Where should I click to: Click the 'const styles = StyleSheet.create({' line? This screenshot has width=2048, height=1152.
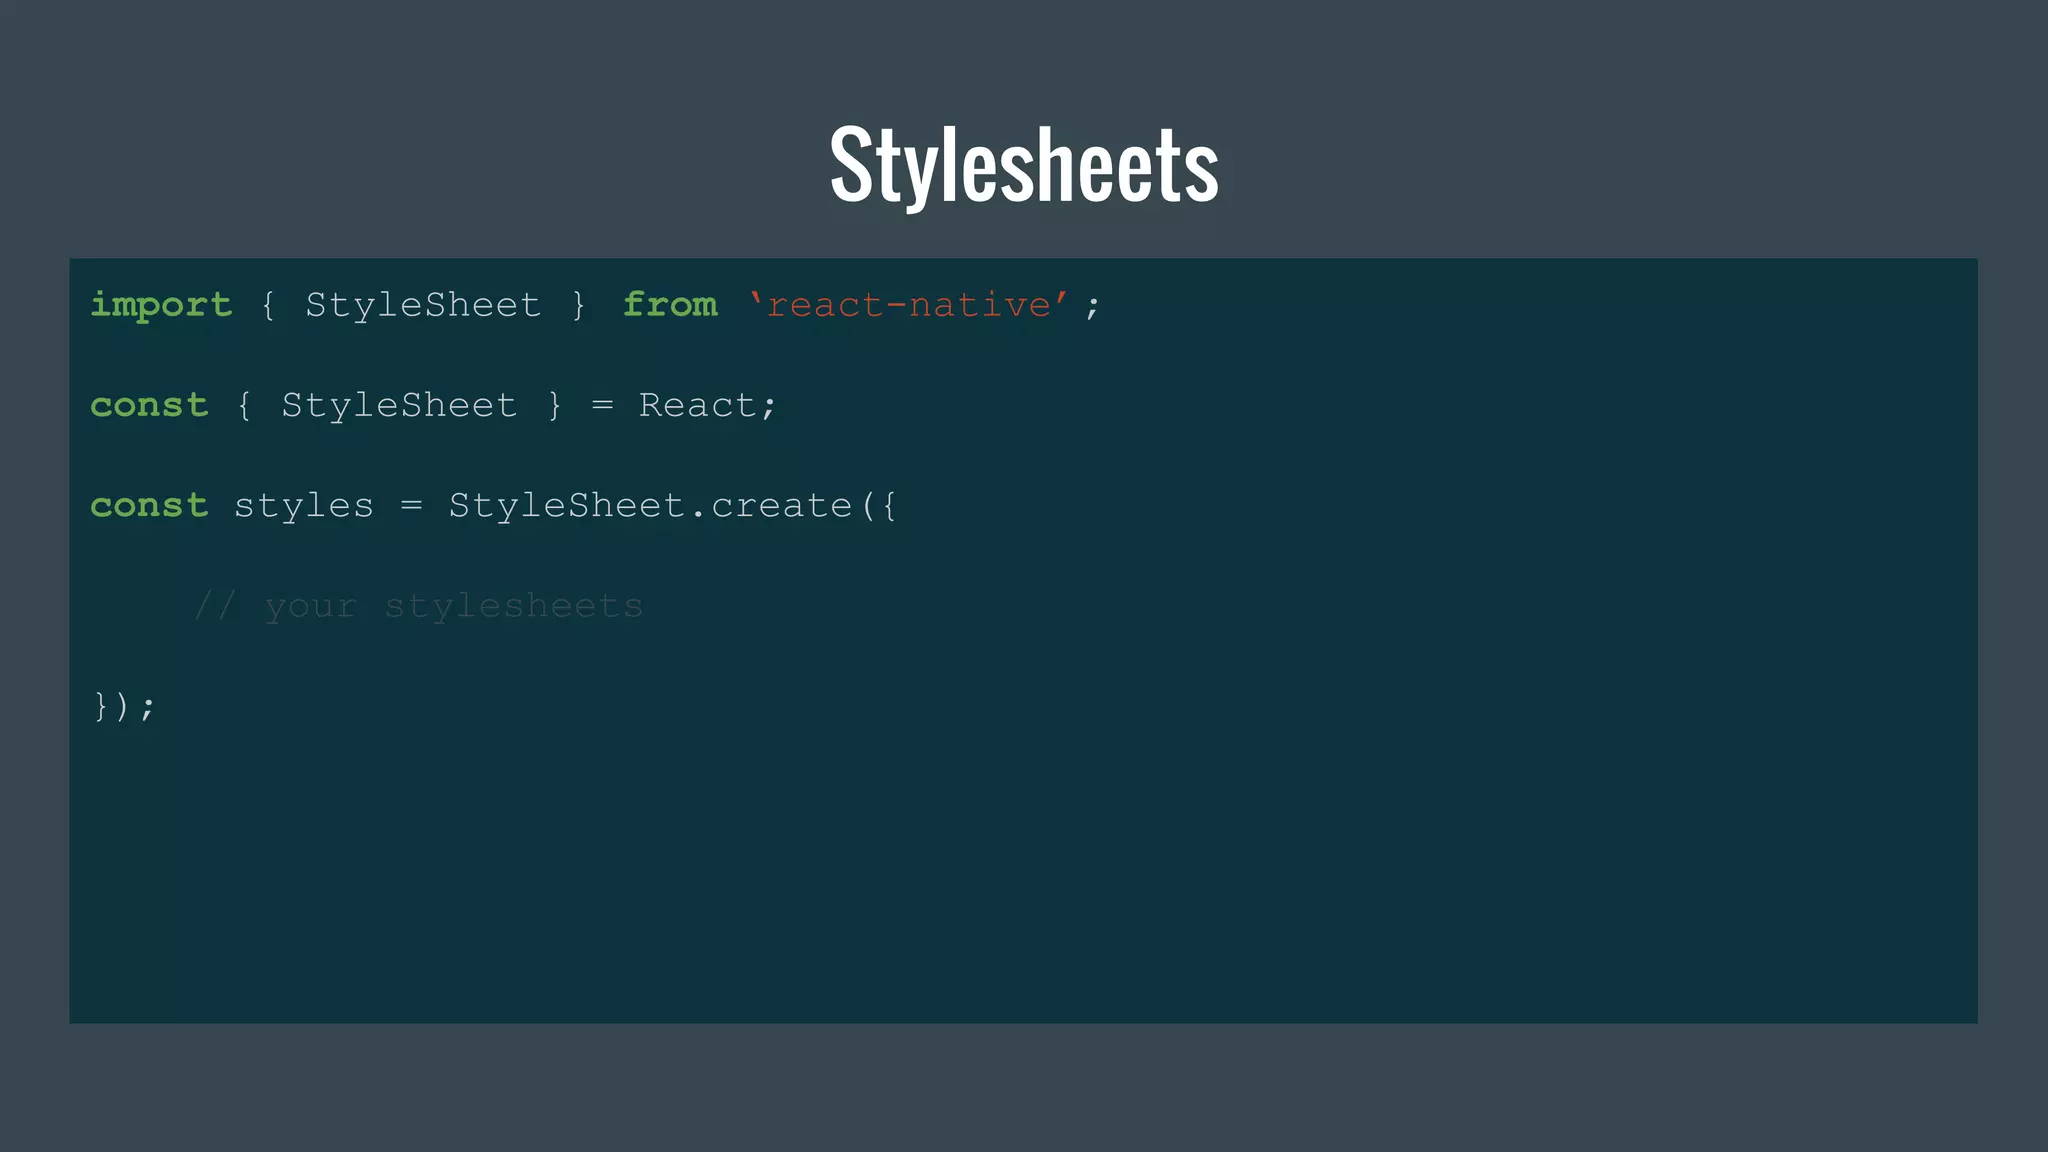494,506
